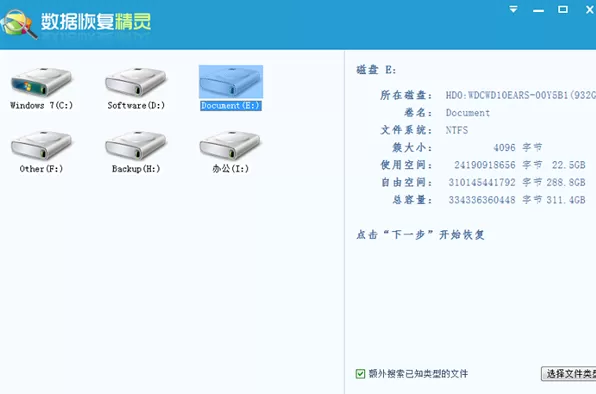The image size is (596, 394).
Task: Select the Software (D:) drive icon
Action: point(136,82)
